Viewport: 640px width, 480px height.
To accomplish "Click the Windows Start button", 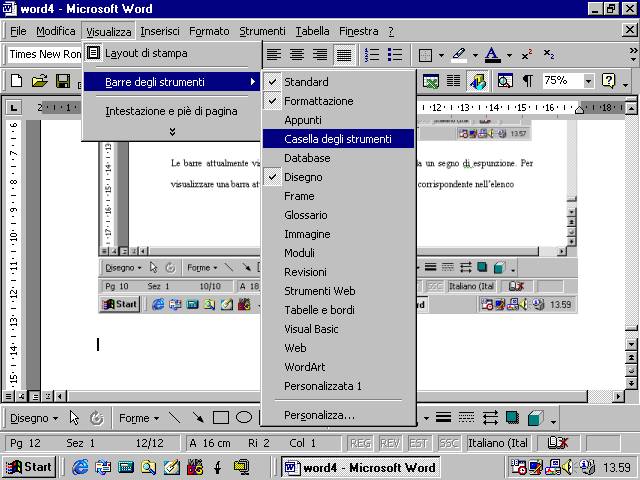I will 29,467.
